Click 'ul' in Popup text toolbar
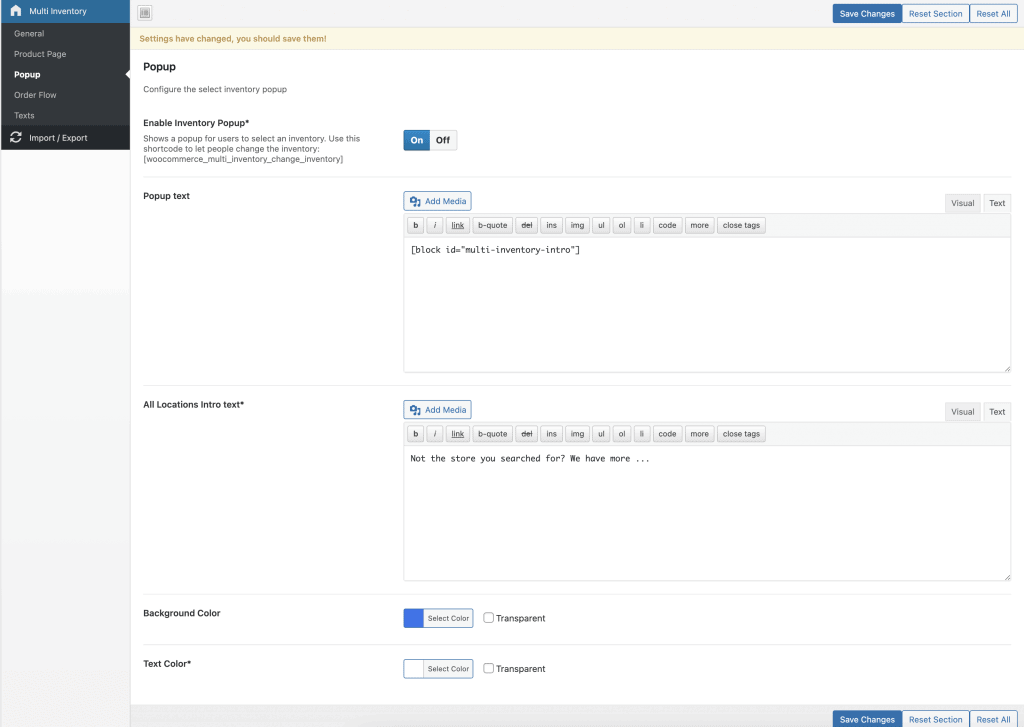The height and width of the screenshot is (727, 1024). 601,225
